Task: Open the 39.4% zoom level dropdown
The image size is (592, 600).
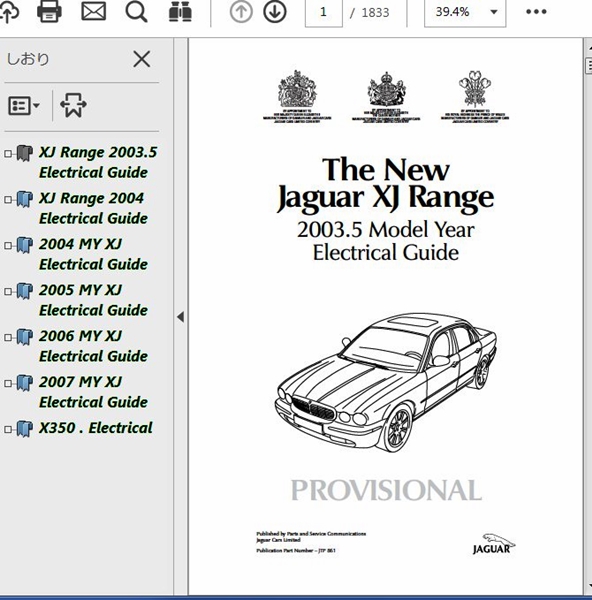Action: click(465, 13)
